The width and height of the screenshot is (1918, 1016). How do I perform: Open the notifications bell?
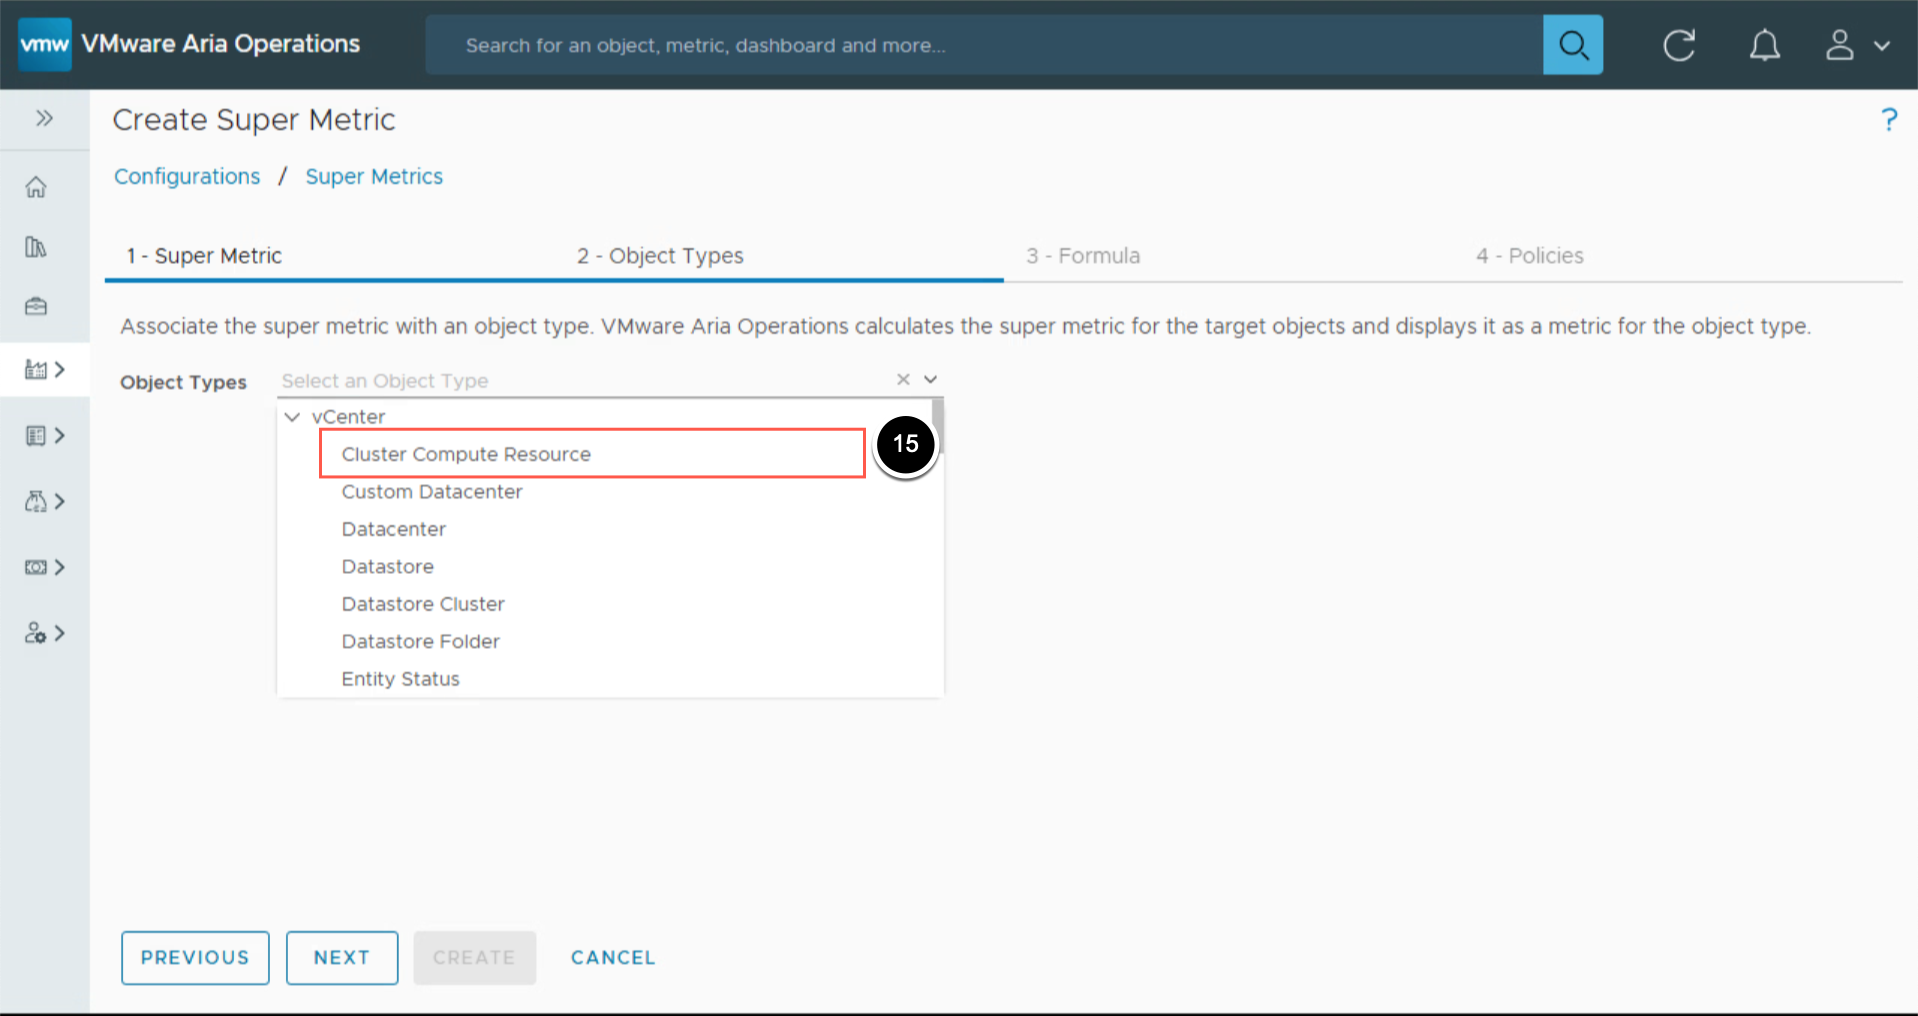tap(1764, 45)
